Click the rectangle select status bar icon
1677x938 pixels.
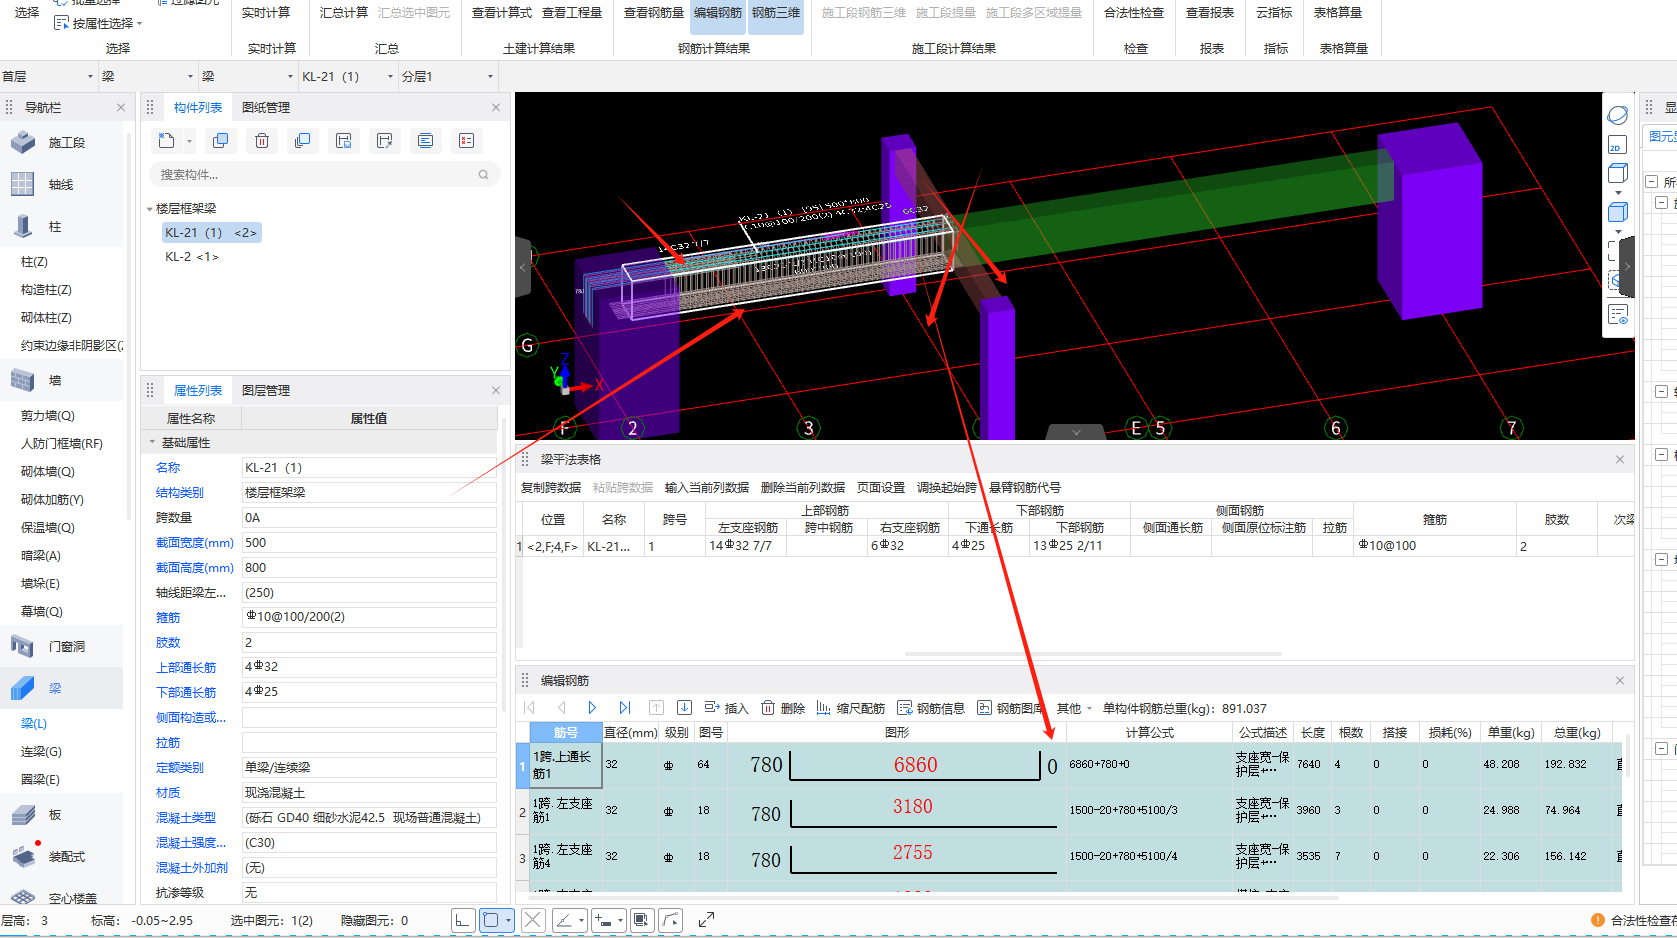click(x=490, y=920)
